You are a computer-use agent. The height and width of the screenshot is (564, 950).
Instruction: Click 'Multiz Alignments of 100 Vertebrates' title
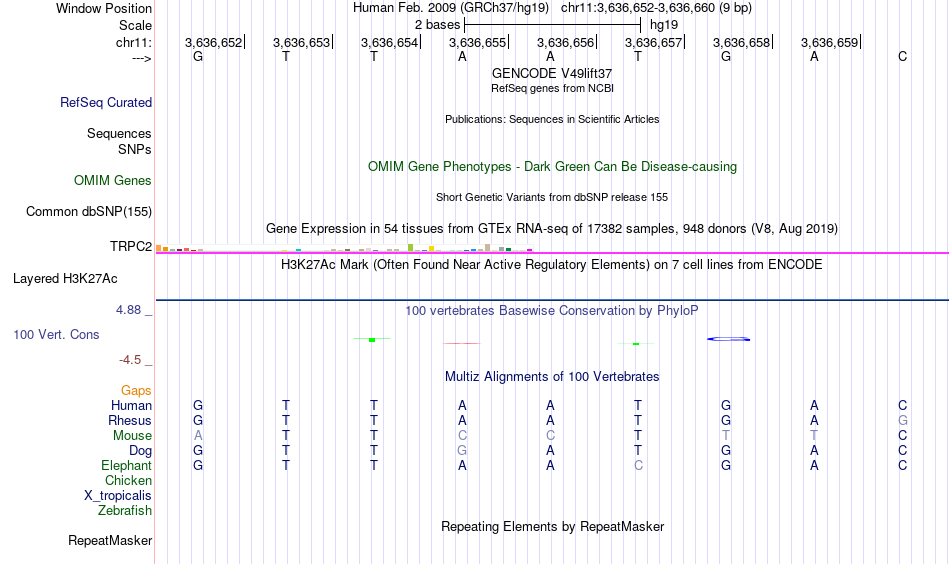tap(552, 377)
